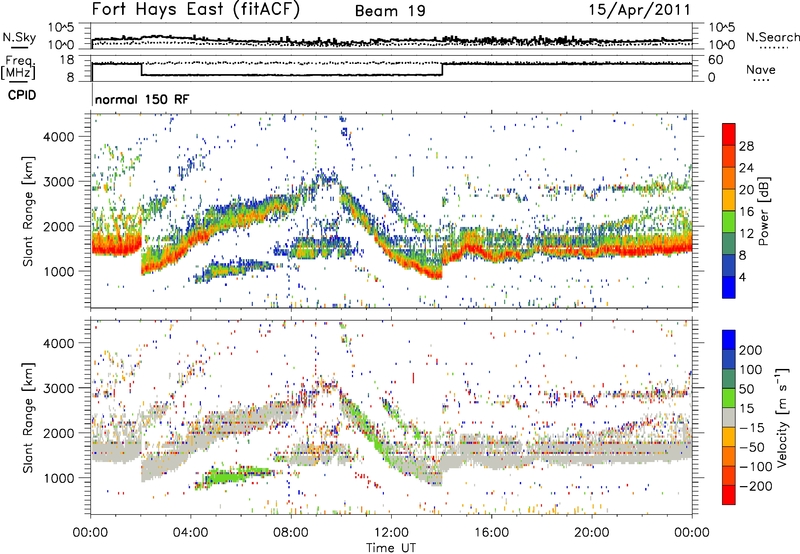Click the 'Power [dB]' color bar label
This screenshot has width=800, height=554.
pos(764,211)
